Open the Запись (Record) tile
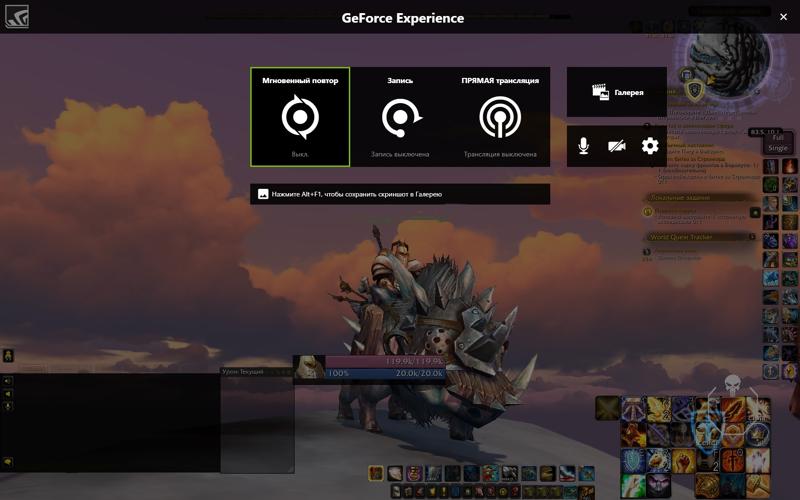 coord(400,117)
